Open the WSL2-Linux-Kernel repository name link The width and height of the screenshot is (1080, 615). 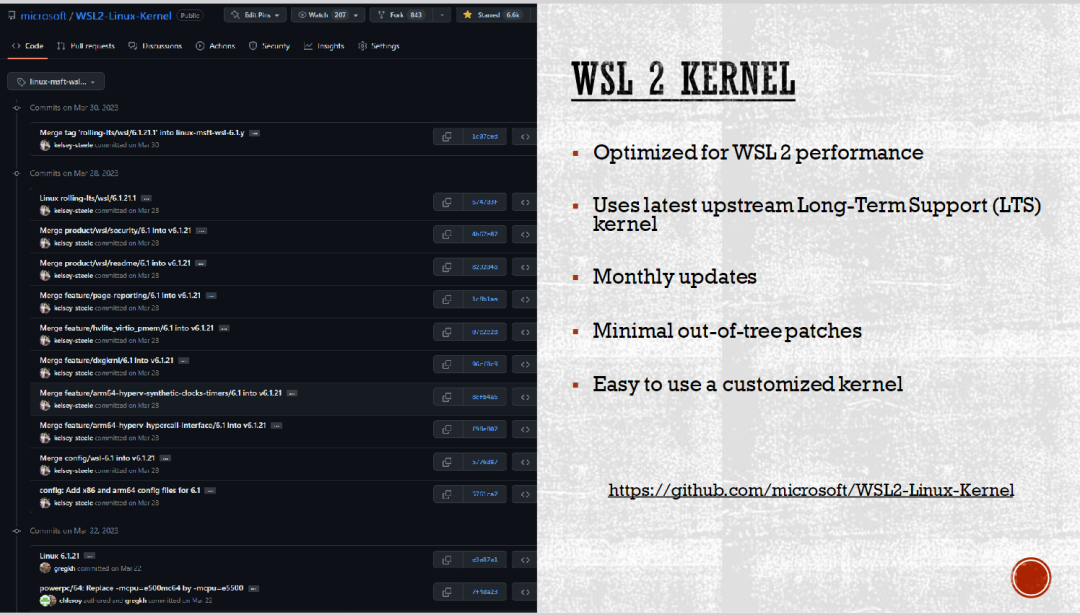tap(123, 15)
